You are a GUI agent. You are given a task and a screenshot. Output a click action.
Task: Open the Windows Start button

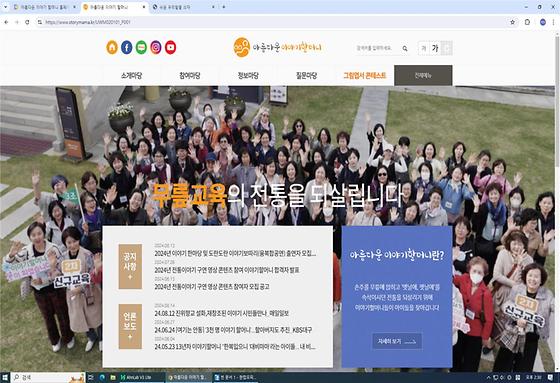[5, 377]
